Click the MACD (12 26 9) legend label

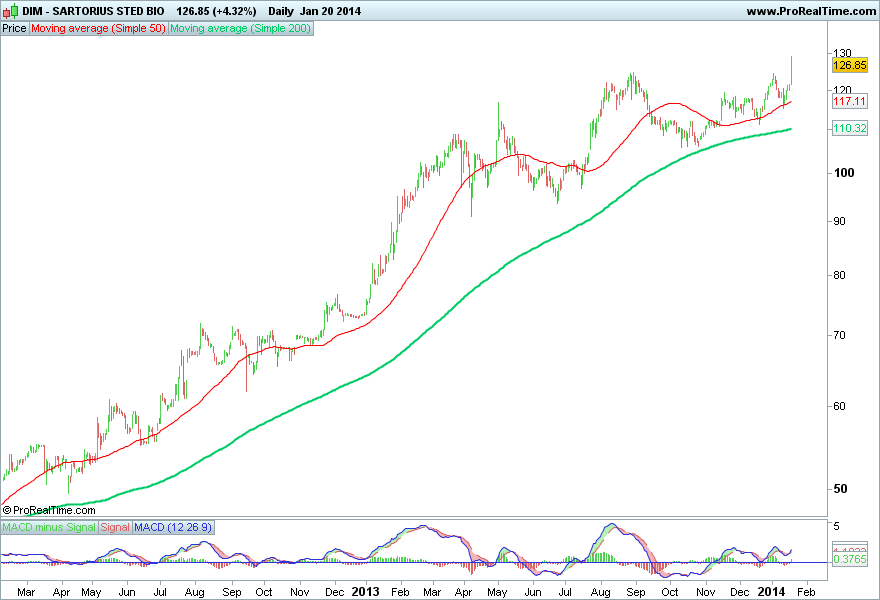pos(173,528)
